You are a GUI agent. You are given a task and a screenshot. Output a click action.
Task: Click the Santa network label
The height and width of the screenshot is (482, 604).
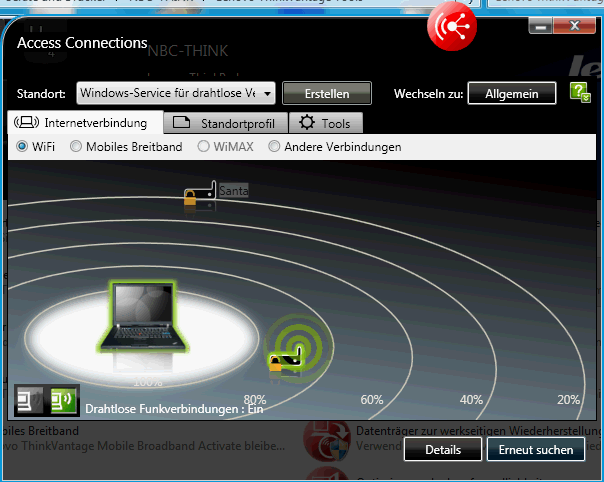pyautogui.click(x=233, y=190)
